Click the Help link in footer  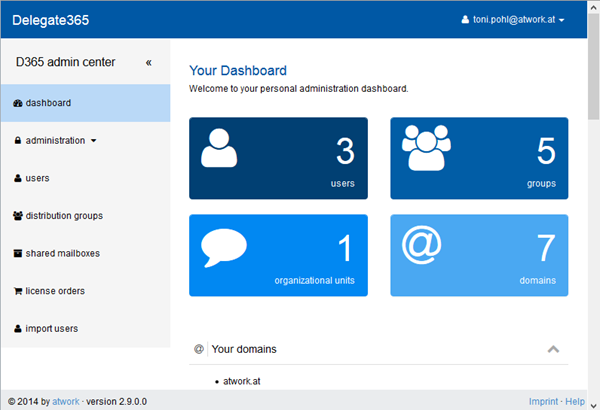click(x=575, y=402)
